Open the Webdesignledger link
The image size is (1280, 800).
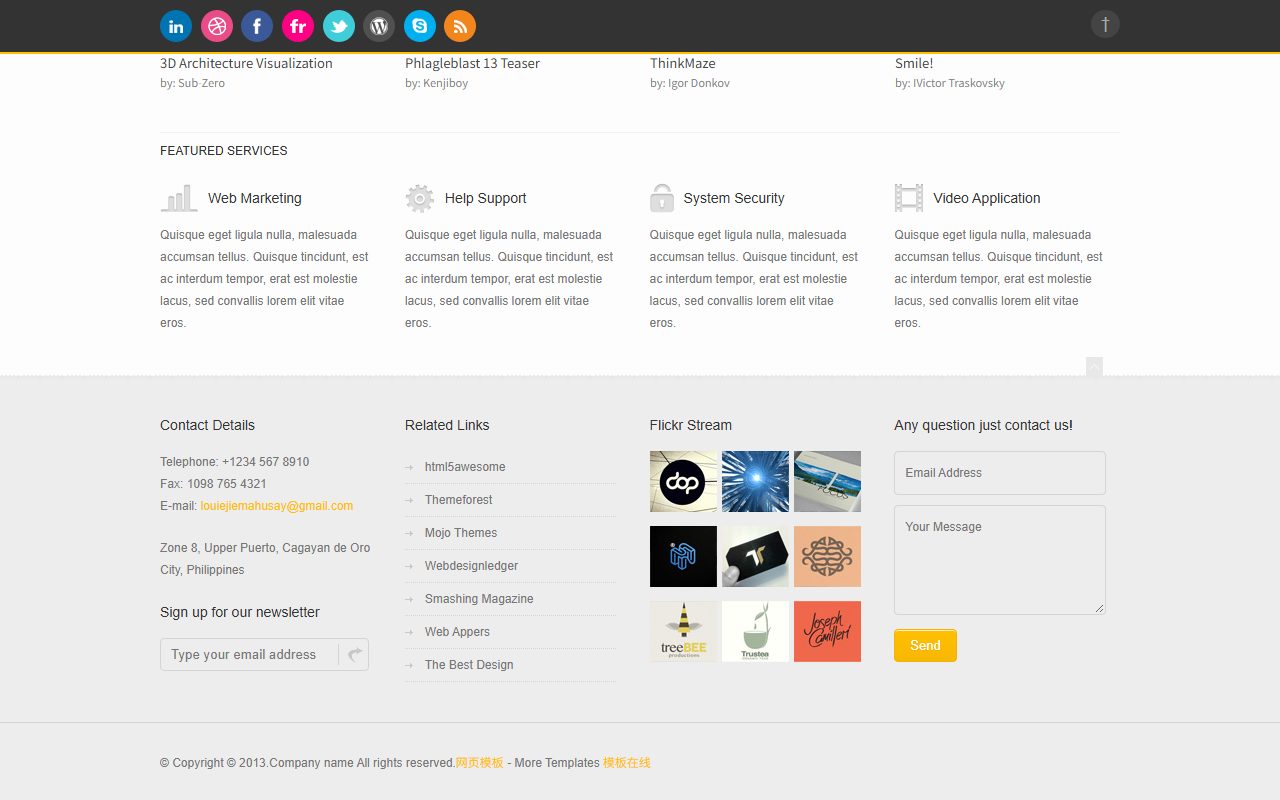pos(472,566)
